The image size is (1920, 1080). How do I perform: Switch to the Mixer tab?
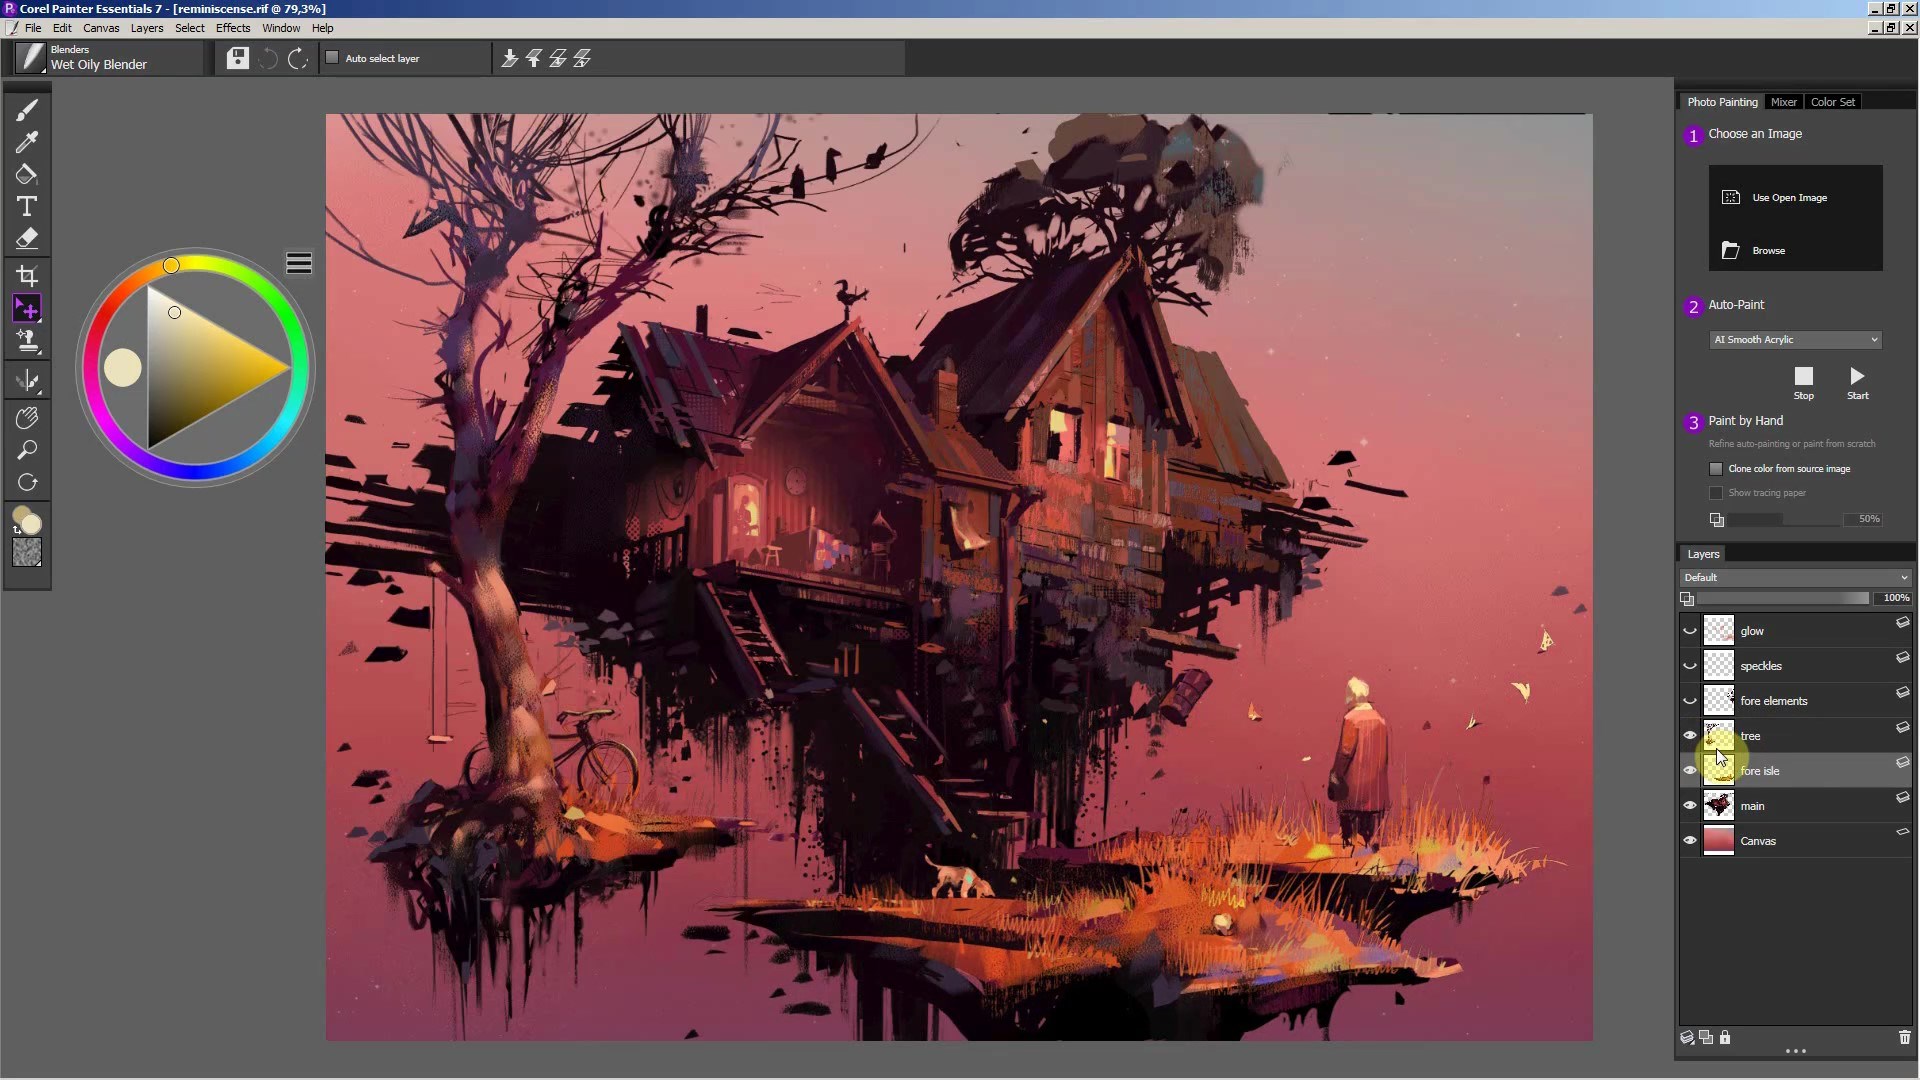coord(1783,102)
